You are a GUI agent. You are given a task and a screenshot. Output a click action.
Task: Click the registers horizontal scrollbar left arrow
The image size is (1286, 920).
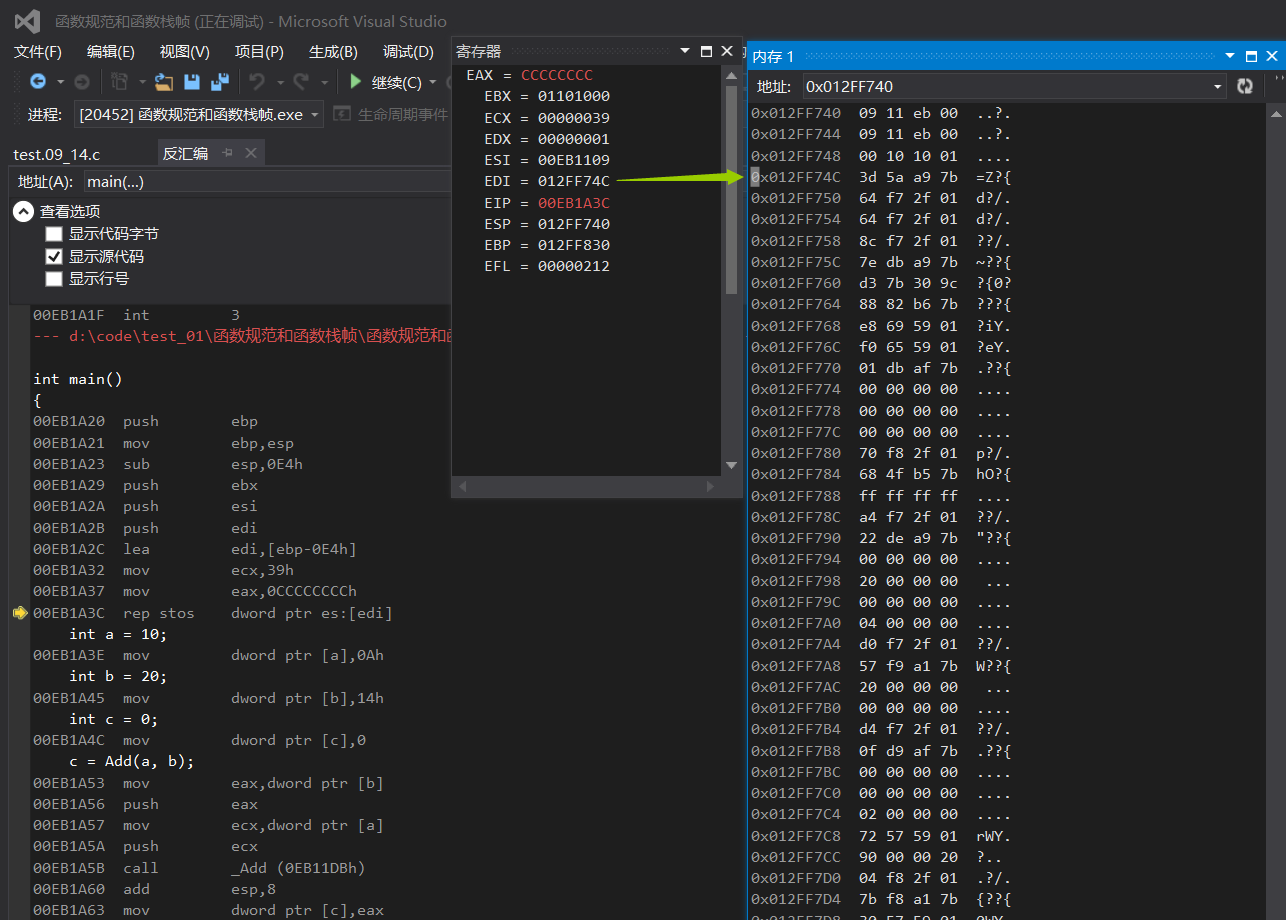coord(462,486)
